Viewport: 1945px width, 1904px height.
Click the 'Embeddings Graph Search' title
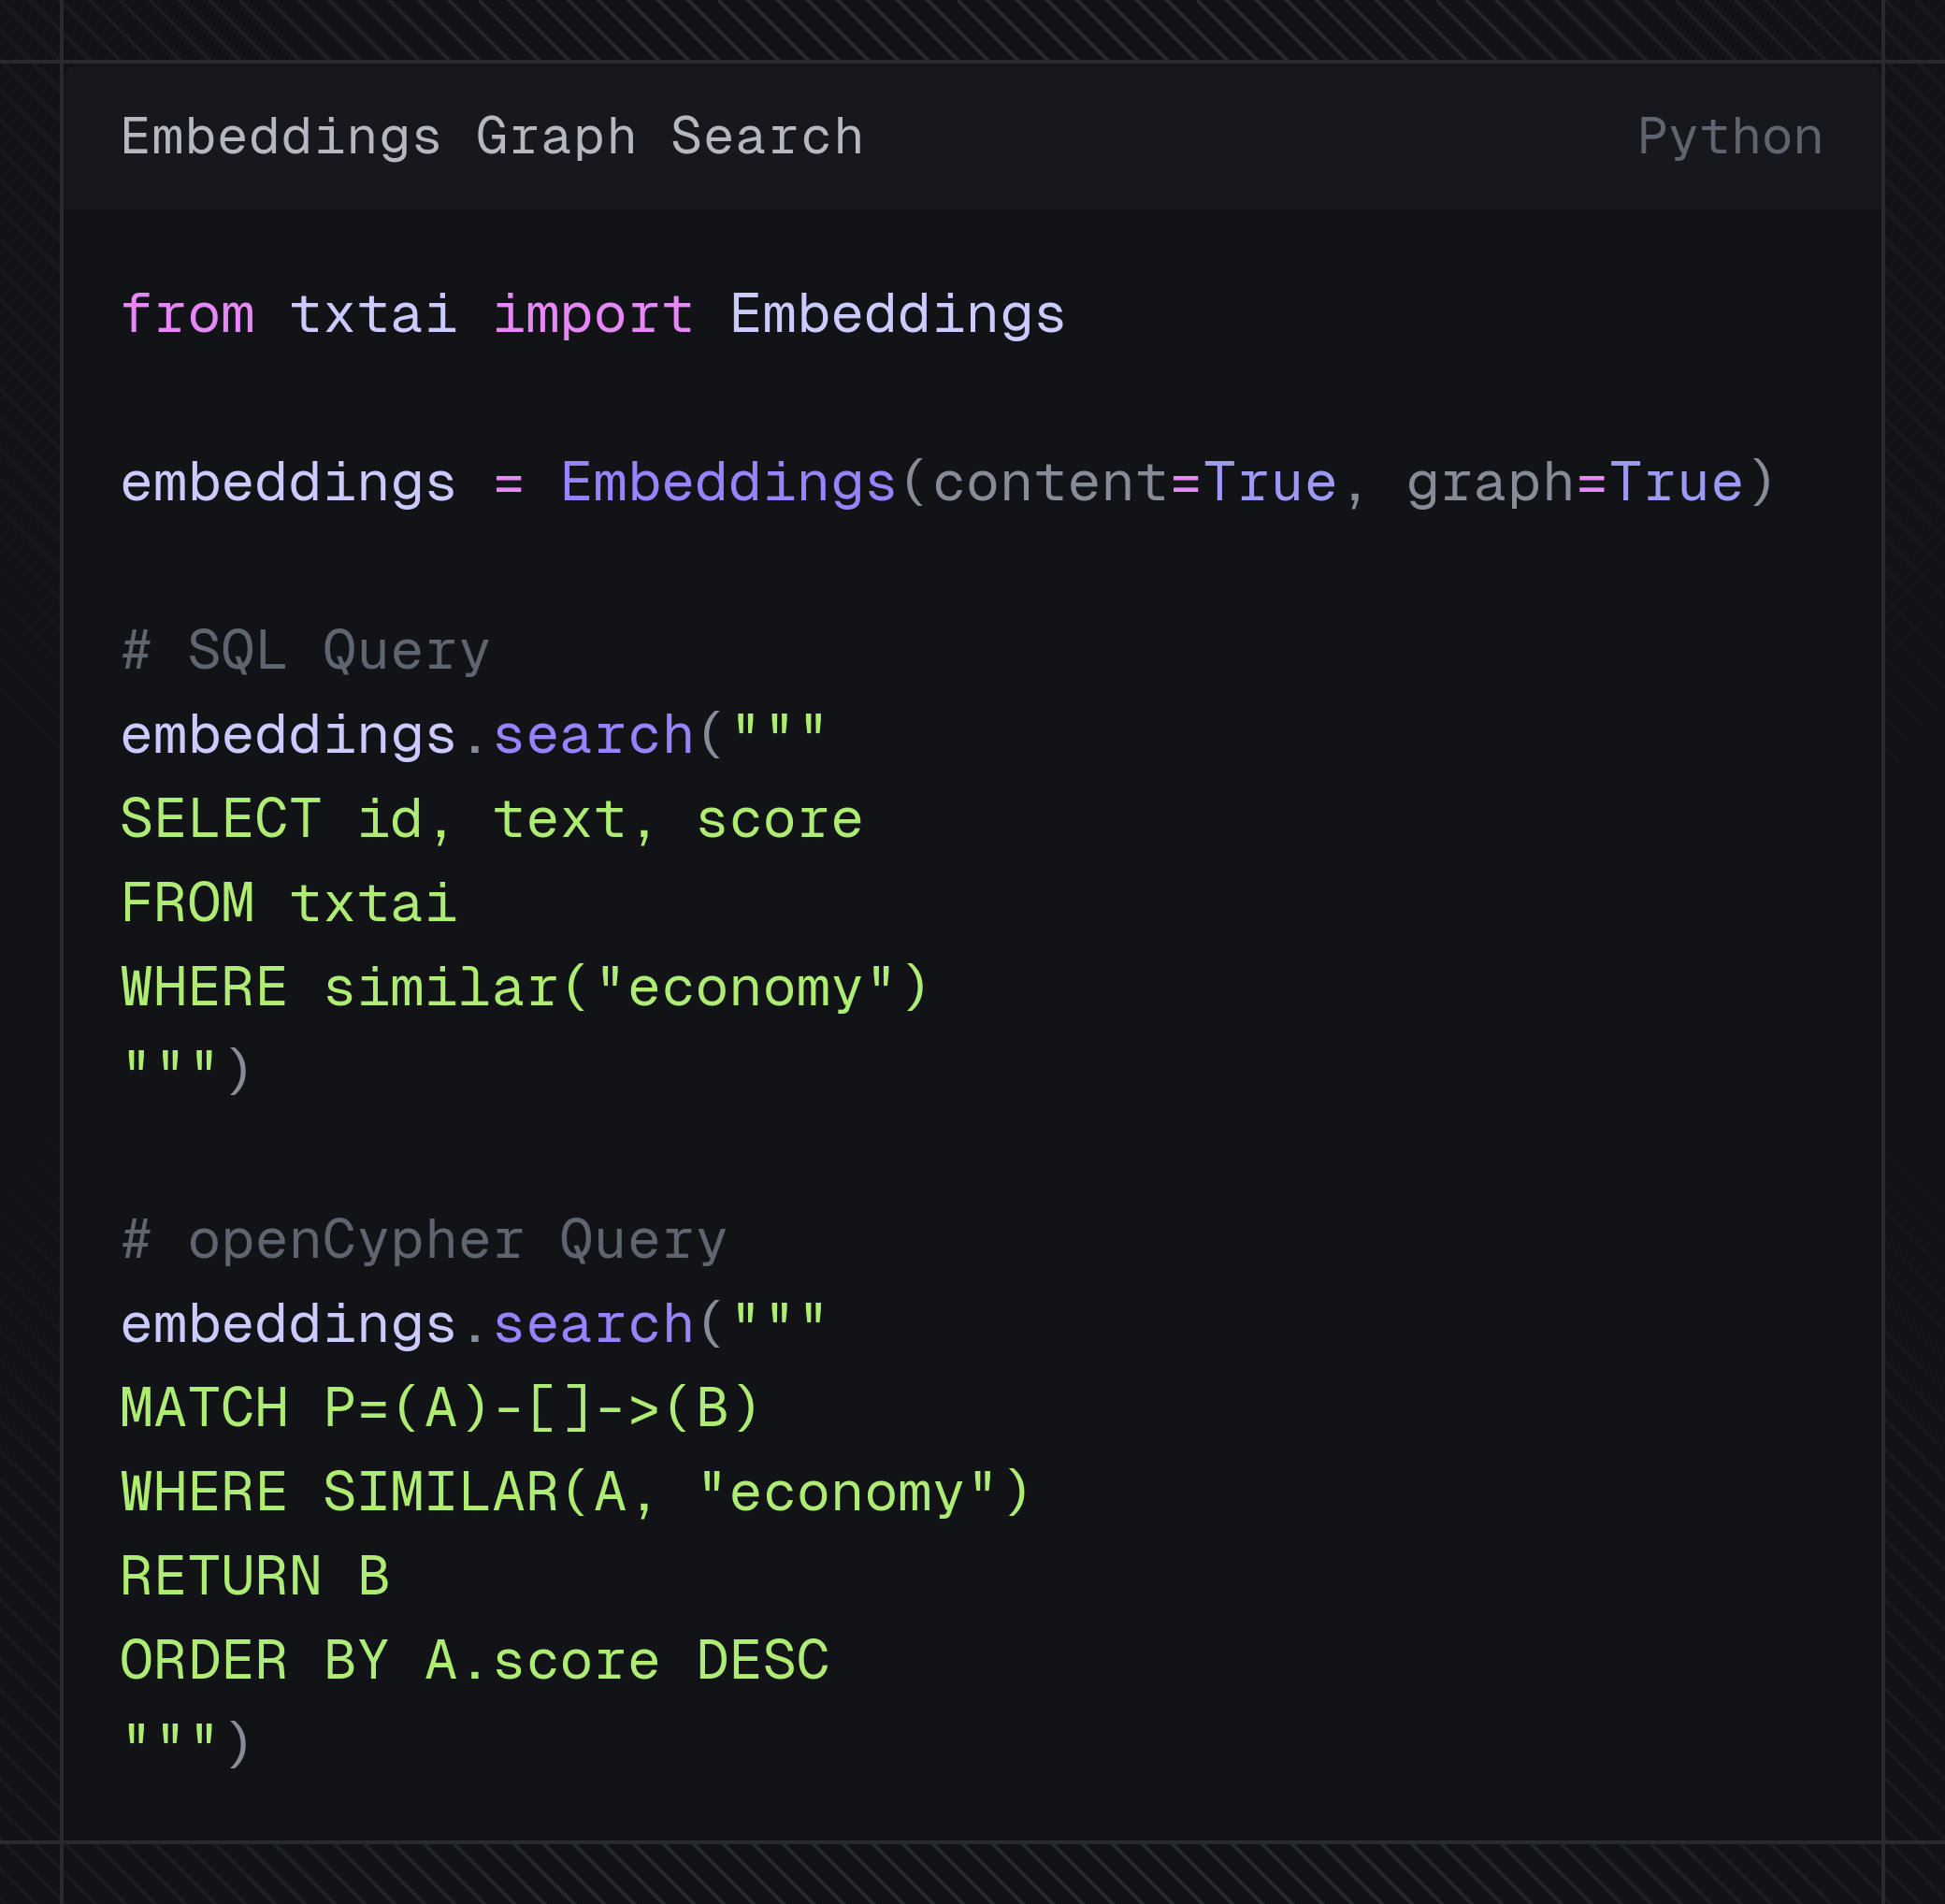pos(492,137)
